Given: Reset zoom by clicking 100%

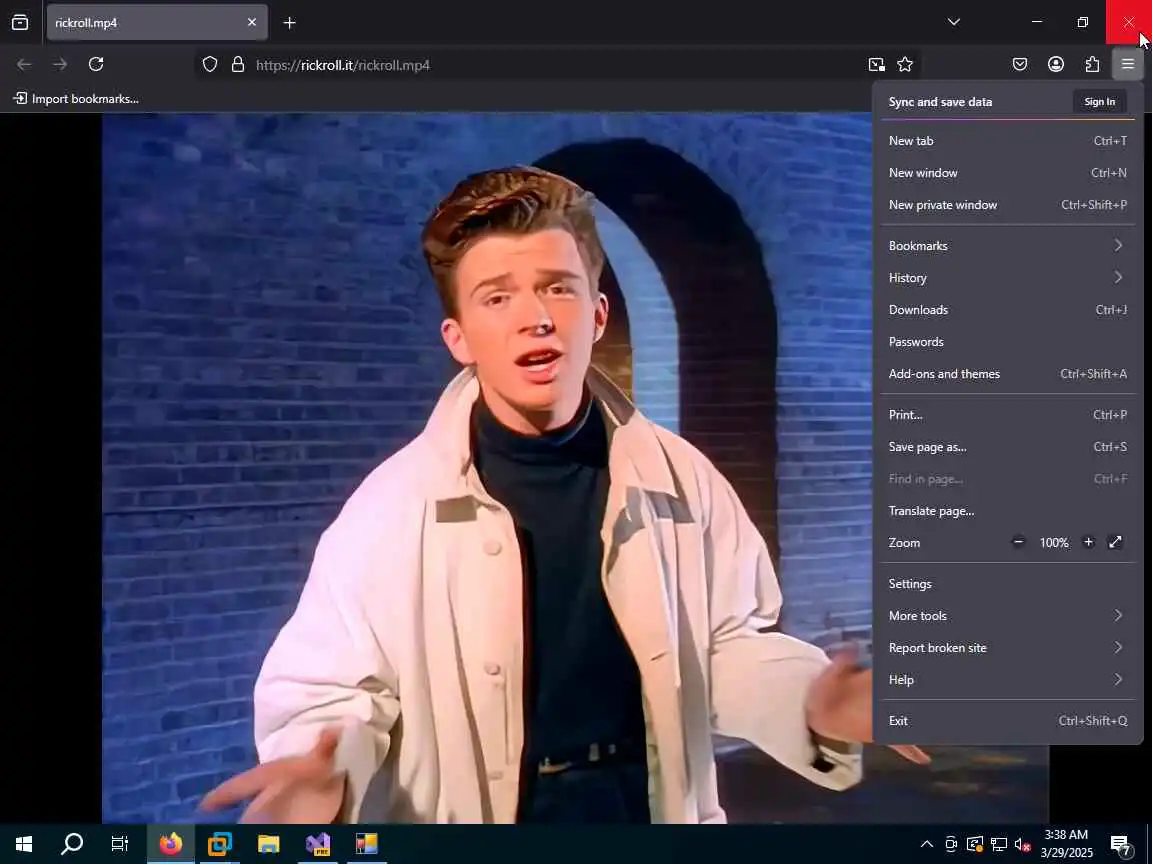Looking at the screenshot, I should pos(1054,542).
